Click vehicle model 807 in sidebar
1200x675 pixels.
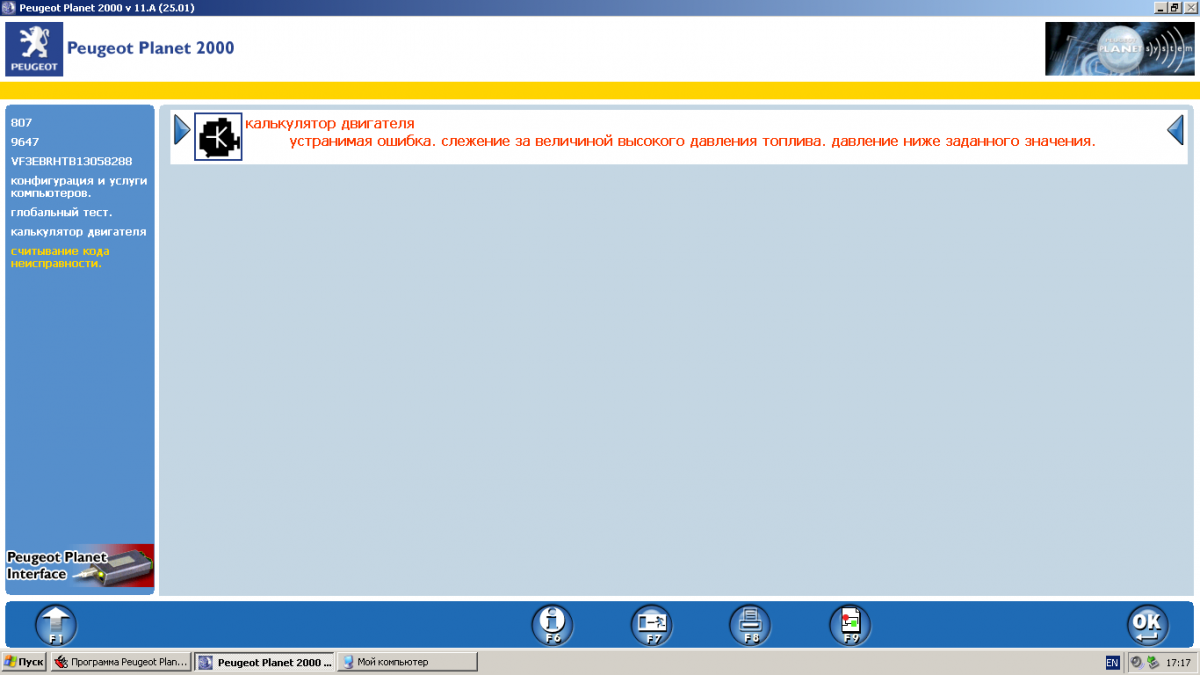[21, 122]
